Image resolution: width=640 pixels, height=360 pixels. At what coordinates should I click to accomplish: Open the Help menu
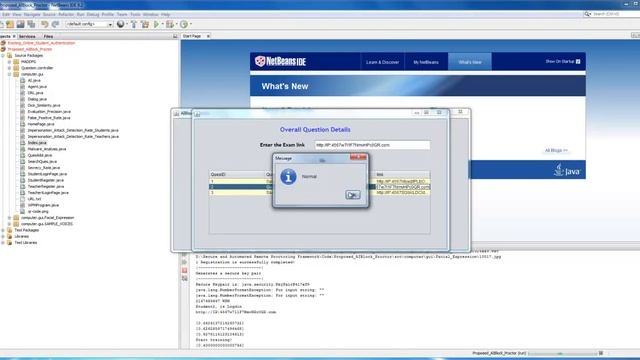click(165, 14)
